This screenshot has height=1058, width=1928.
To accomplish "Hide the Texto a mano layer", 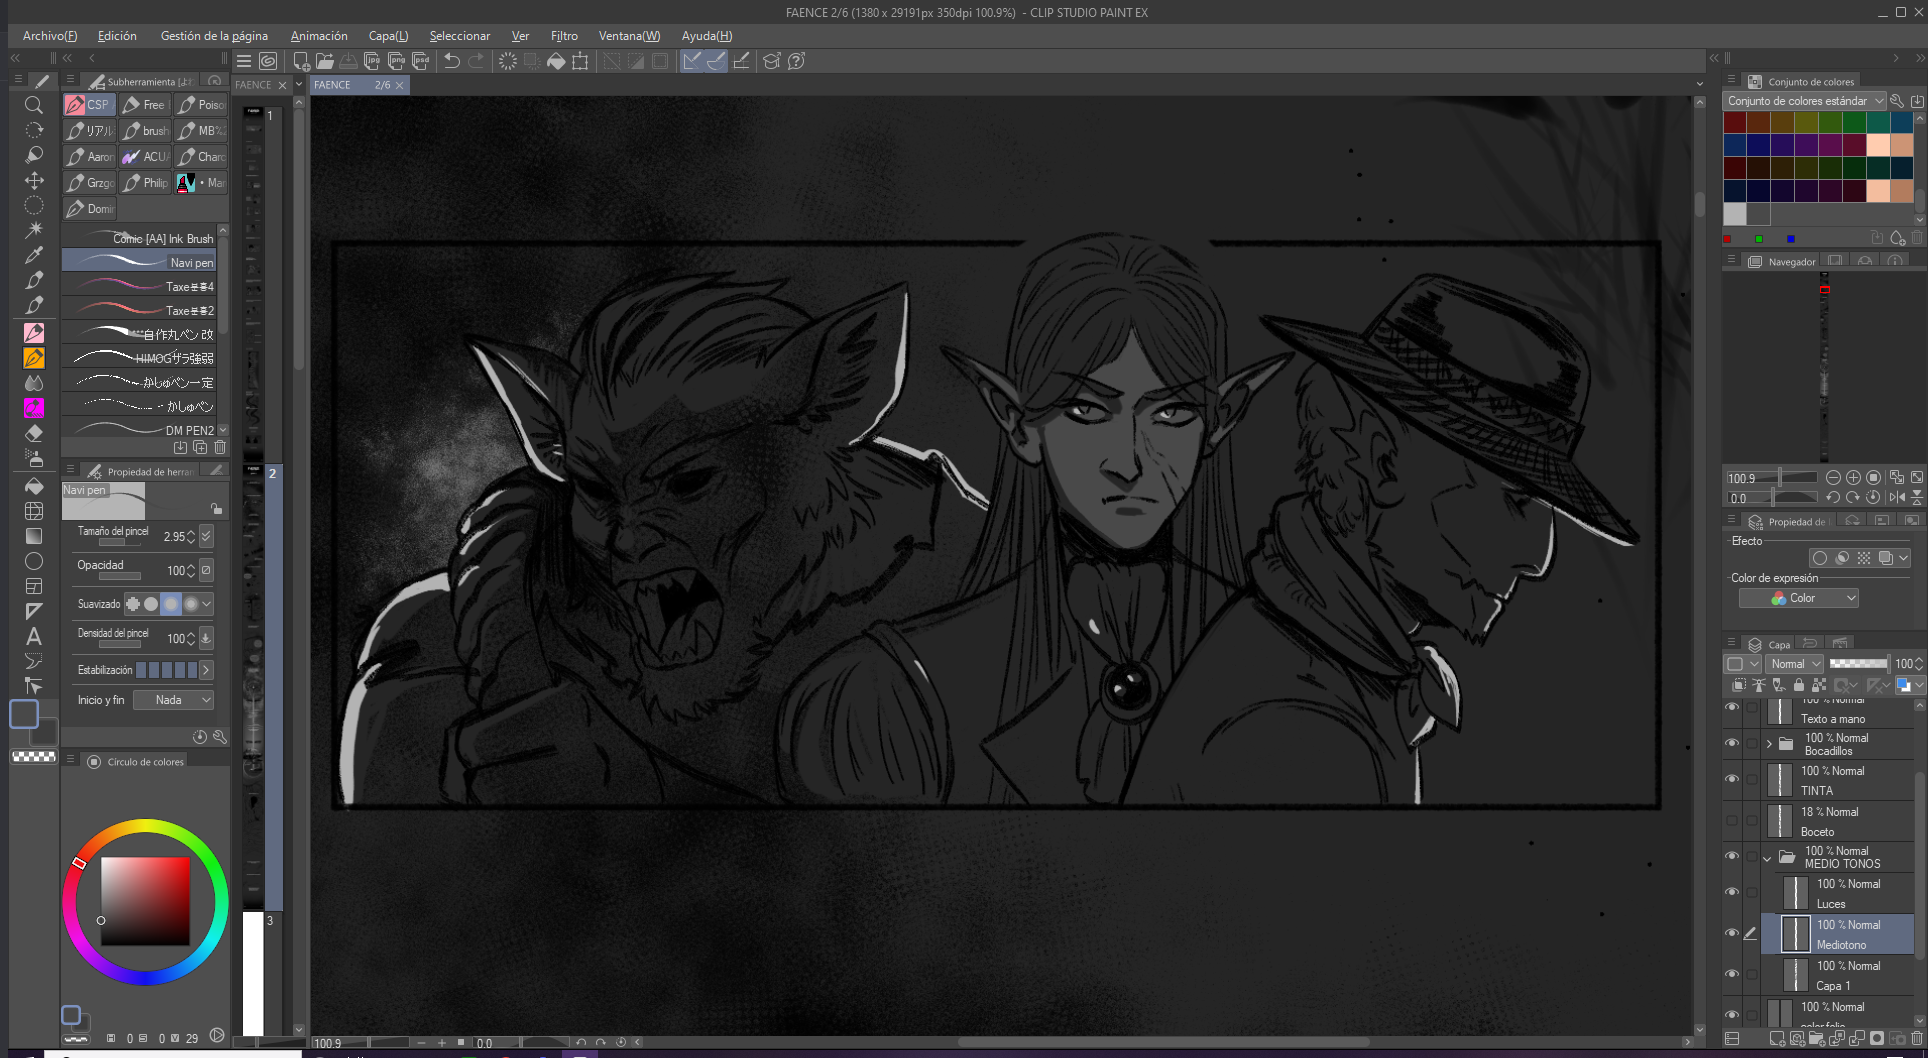I will (1732, 707).
